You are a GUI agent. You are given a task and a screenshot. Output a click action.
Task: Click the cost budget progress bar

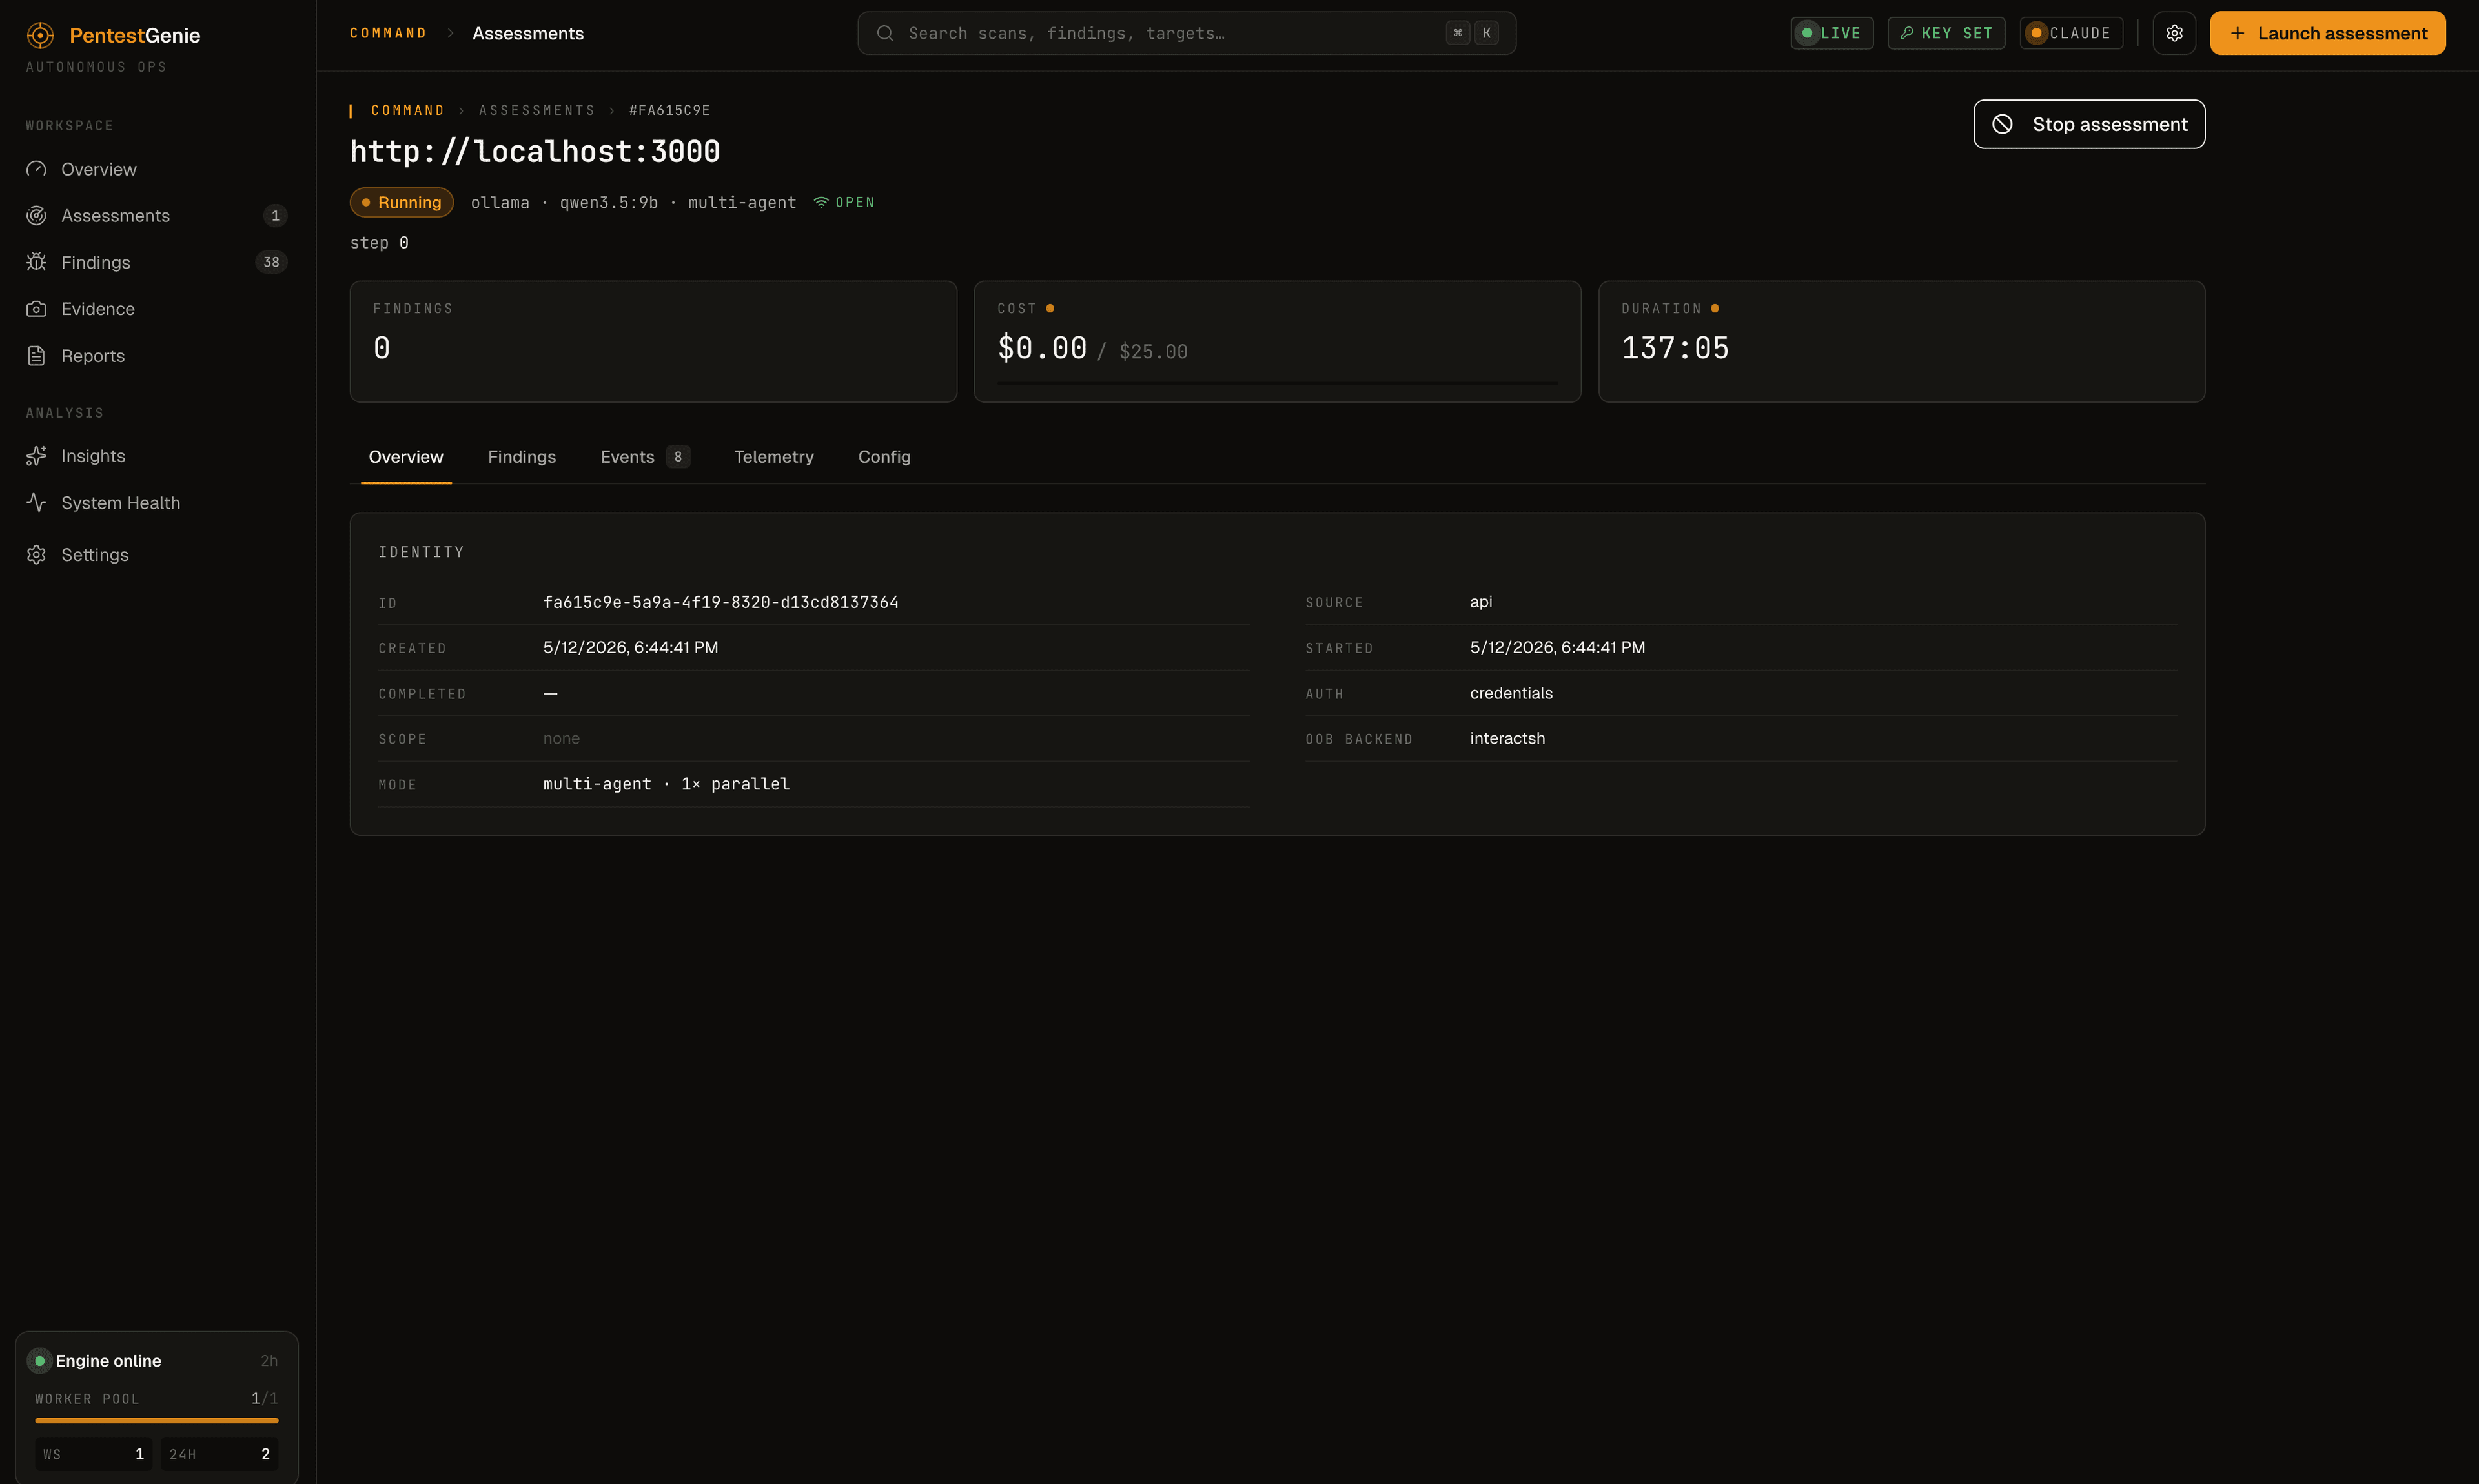1277,383
